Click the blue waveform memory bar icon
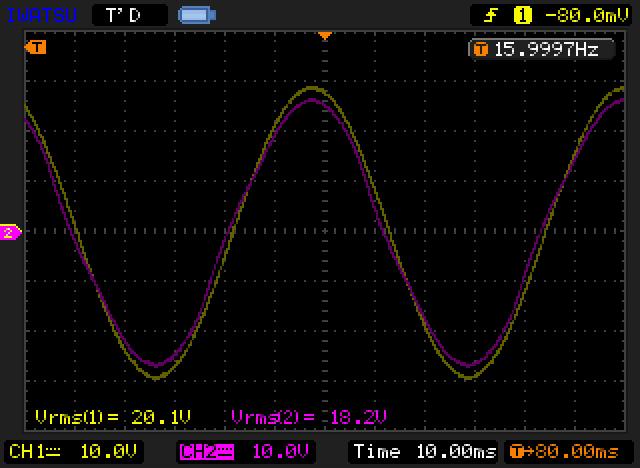 click(x=194, y=15)
